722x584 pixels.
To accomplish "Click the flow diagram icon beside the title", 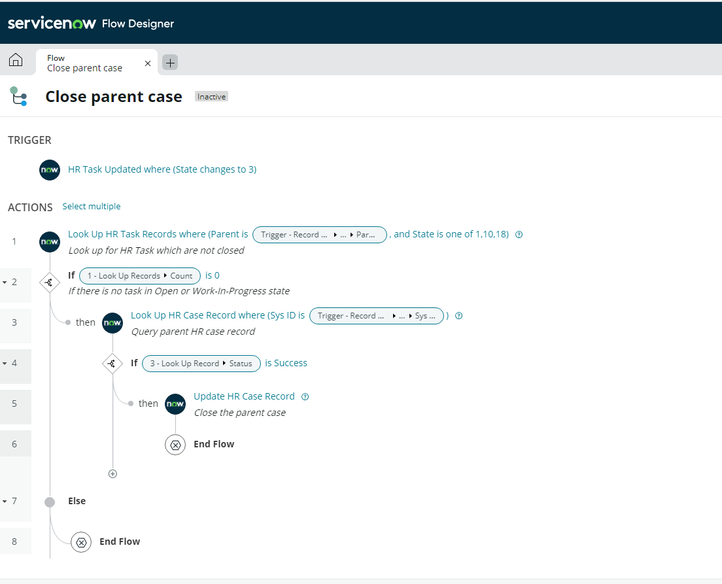I will tap(18, 96).
